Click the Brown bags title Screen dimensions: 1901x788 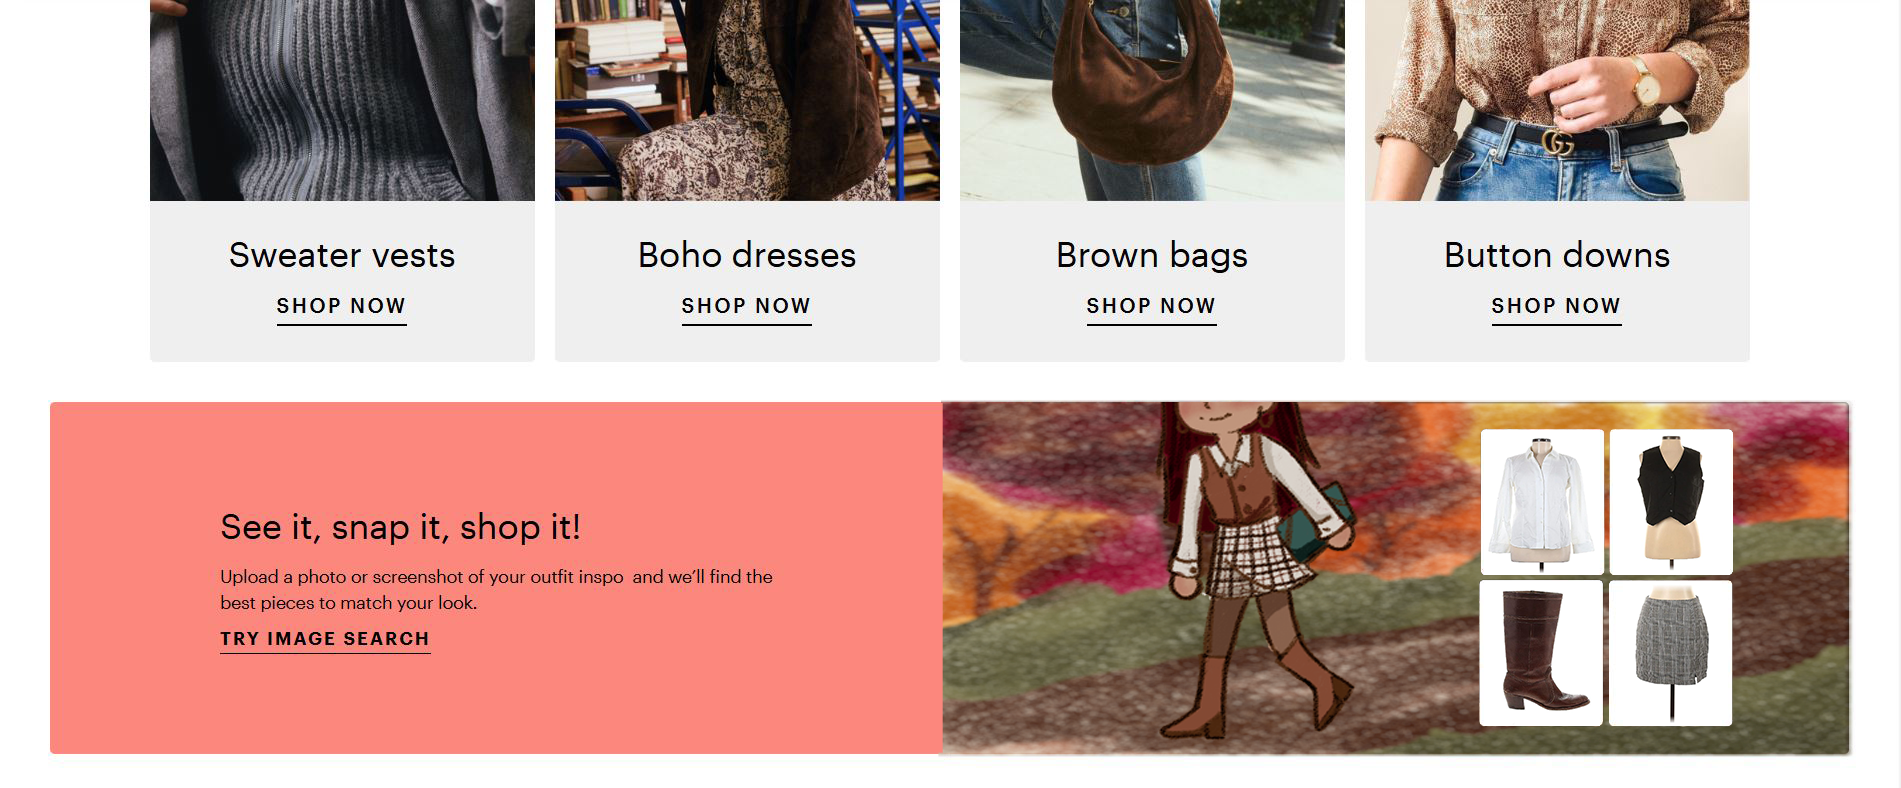1152,255
